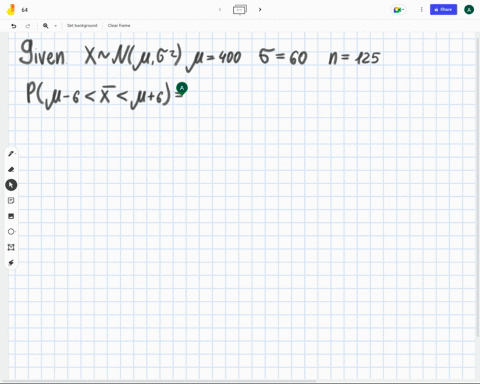Image resolution: width=480 pixels, height=384 pixels.
Task: Choose the Select arrow tool
Action: pyautogui.click(x=11, y=185)
